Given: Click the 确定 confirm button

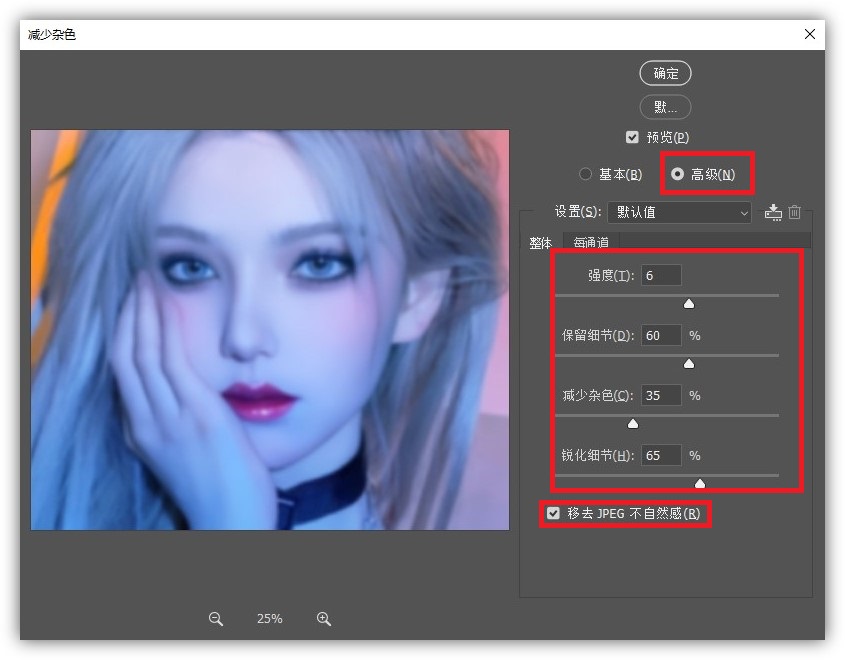Looking at the screenshot, I should point(665,73).
